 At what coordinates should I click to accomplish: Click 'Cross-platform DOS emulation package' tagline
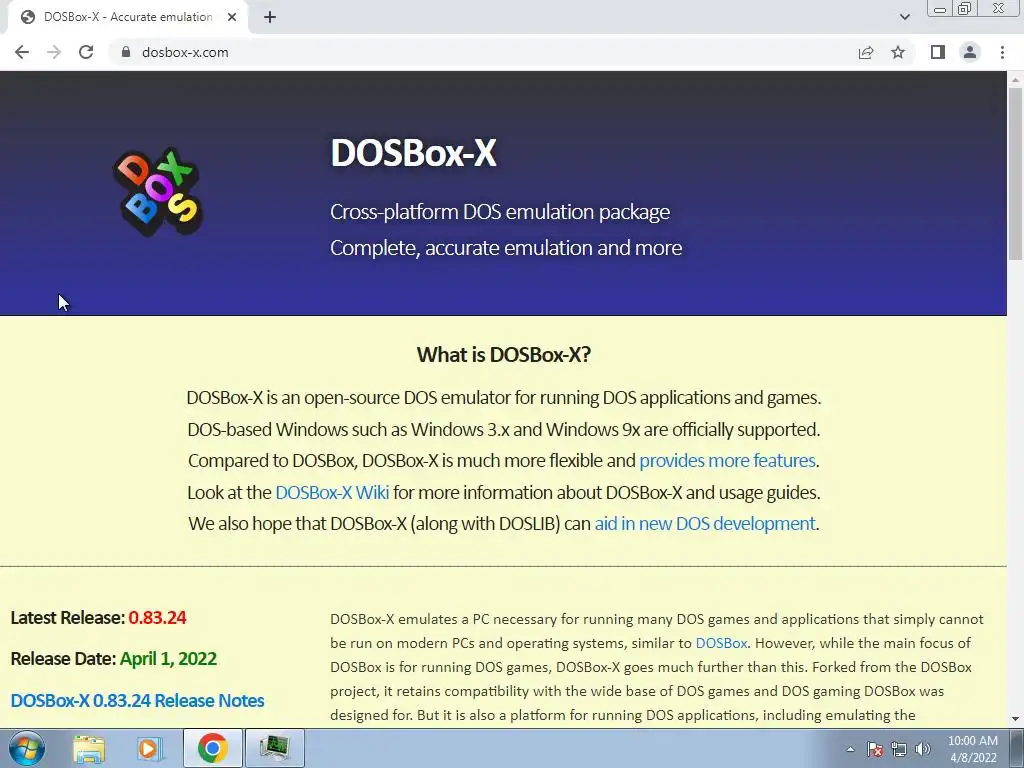(500, 212)
